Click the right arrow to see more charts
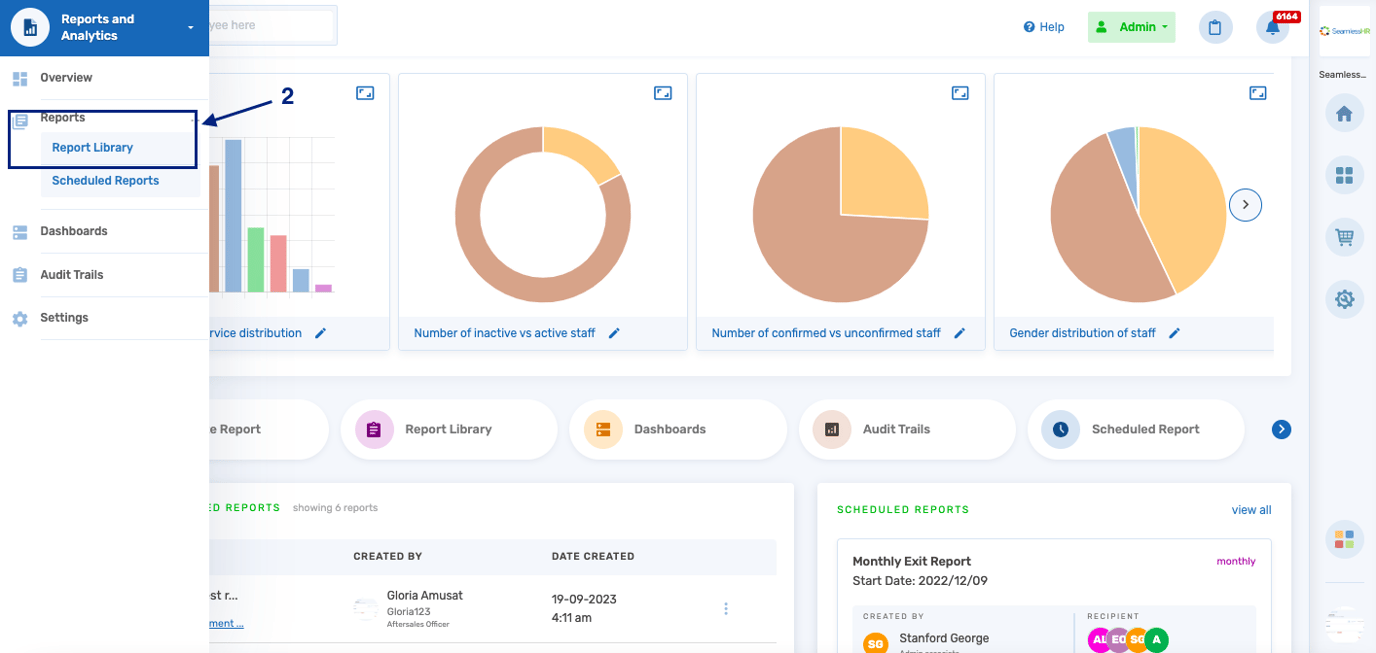 (x=1245, y=204)
